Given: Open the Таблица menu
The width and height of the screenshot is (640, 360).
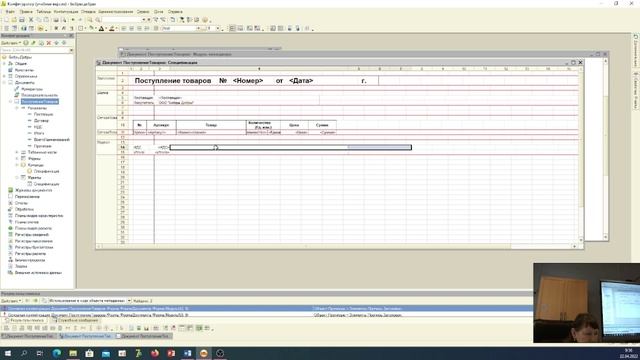Looking at the screenshot, I should 43,12.
